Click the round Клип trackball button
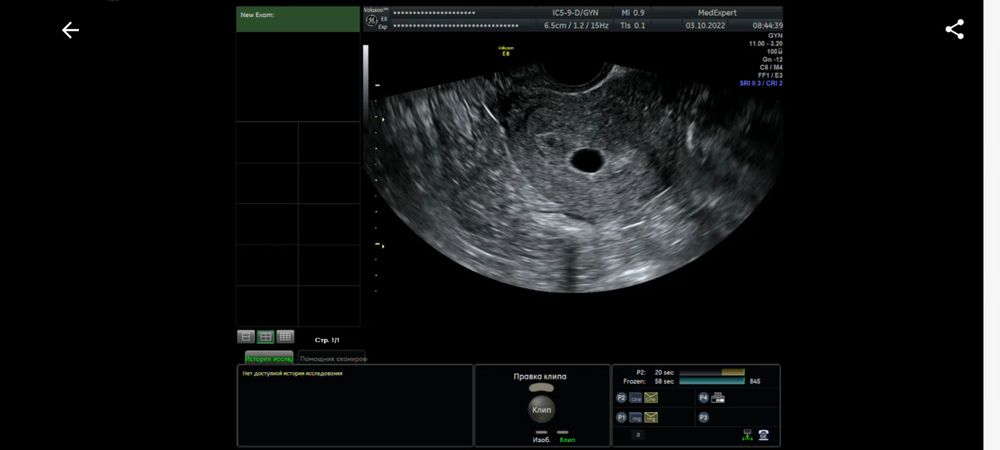The image size is (1000, 450). click(x=541, y=410)
